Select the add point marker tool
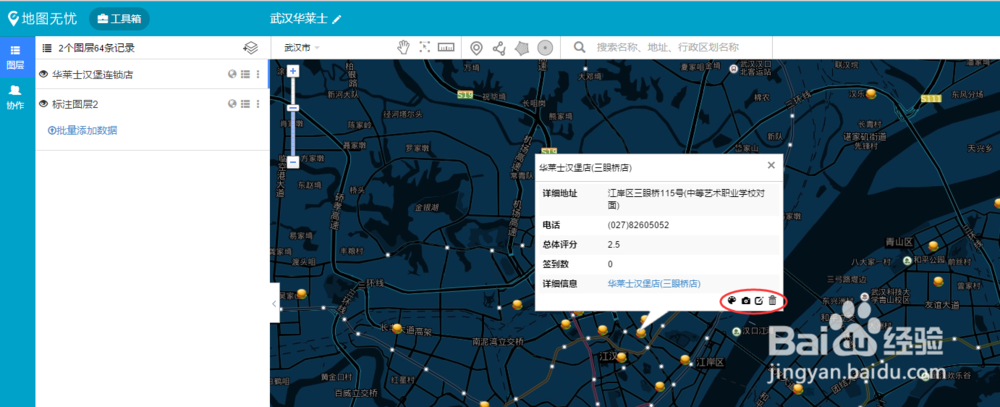Viewport: 1000px width, 407px height. [x=476, y=48]
